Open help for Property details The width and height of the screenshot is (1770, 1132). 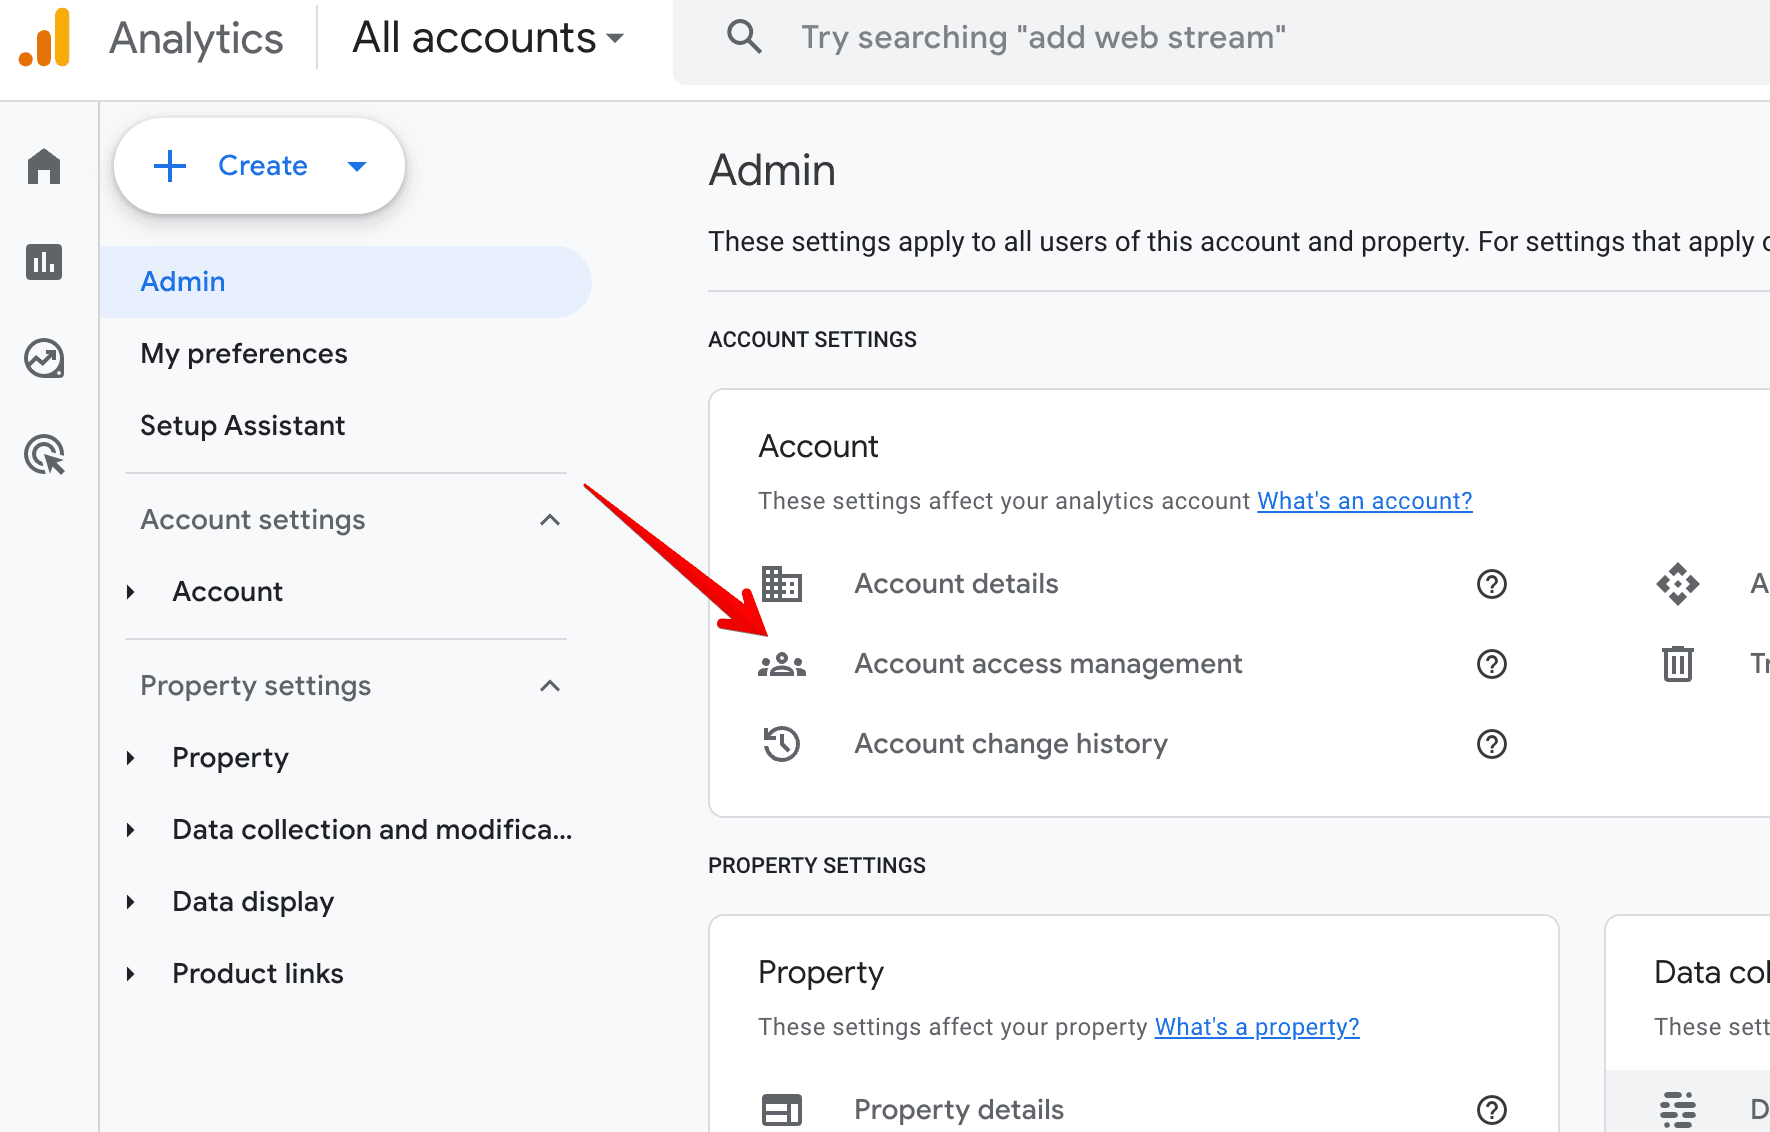[x=1492, y=1110]
